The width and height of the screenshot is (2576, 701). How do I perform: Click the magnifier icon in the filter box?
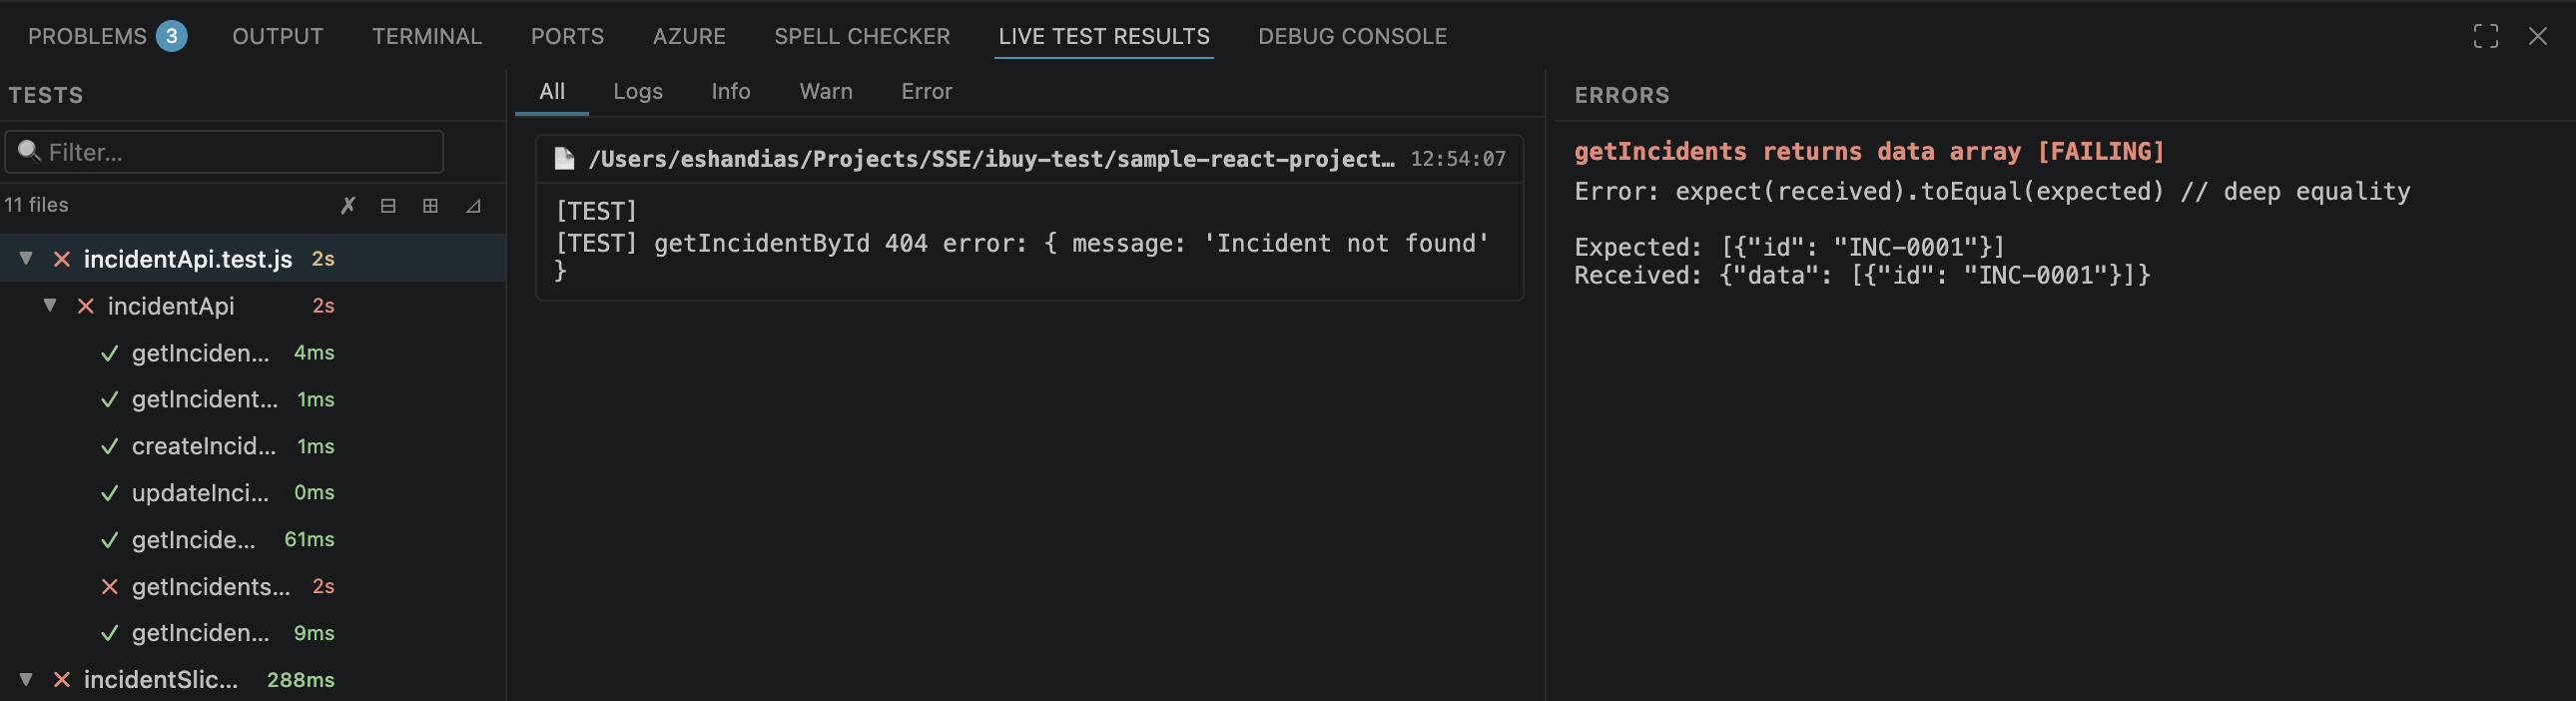click(30, 150)
